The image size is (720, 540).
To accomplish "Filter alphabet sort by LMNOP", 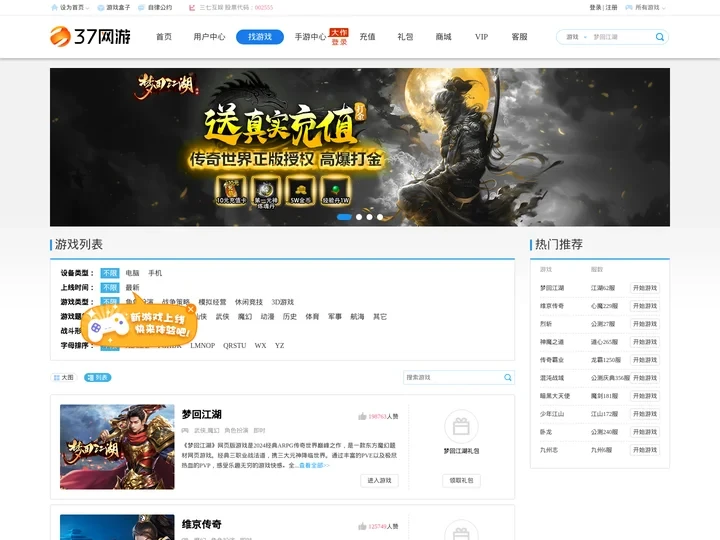I will coord(202,346).
